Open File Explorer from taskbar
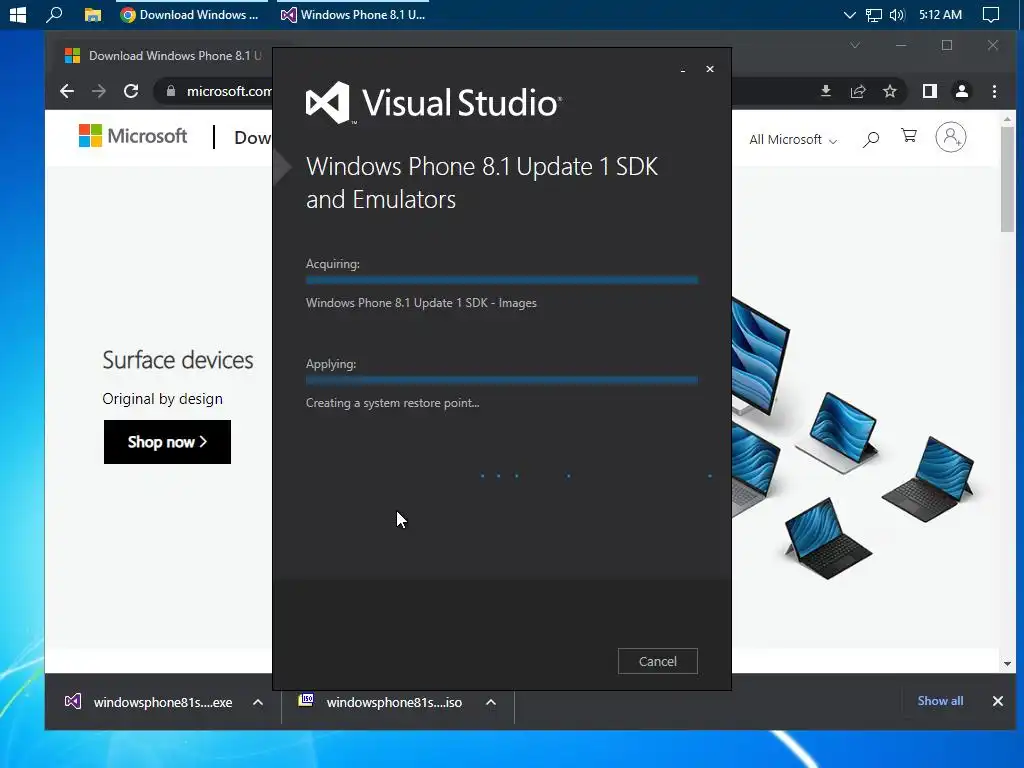This screenshot has height=768, width=1024. [93, 14]
